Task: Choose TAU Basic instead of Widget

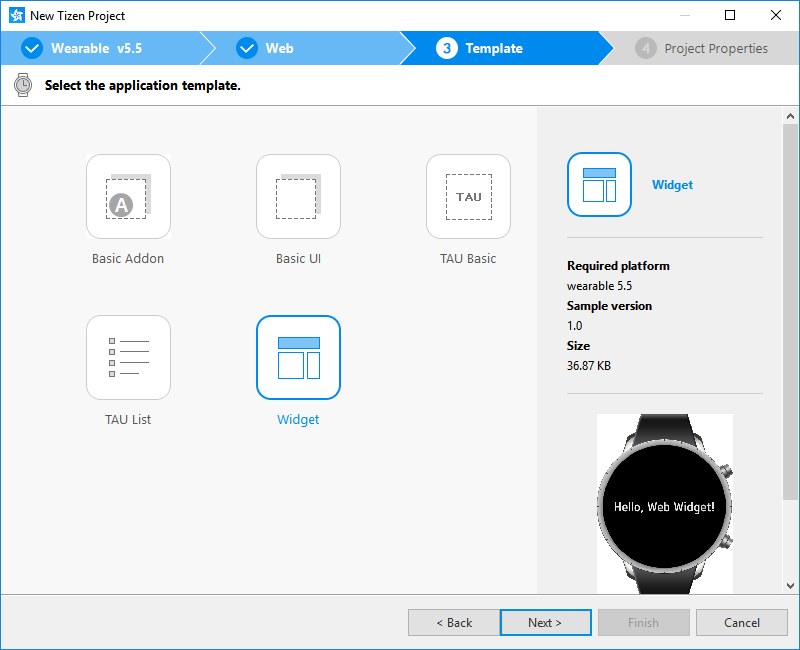Action: 468,196
